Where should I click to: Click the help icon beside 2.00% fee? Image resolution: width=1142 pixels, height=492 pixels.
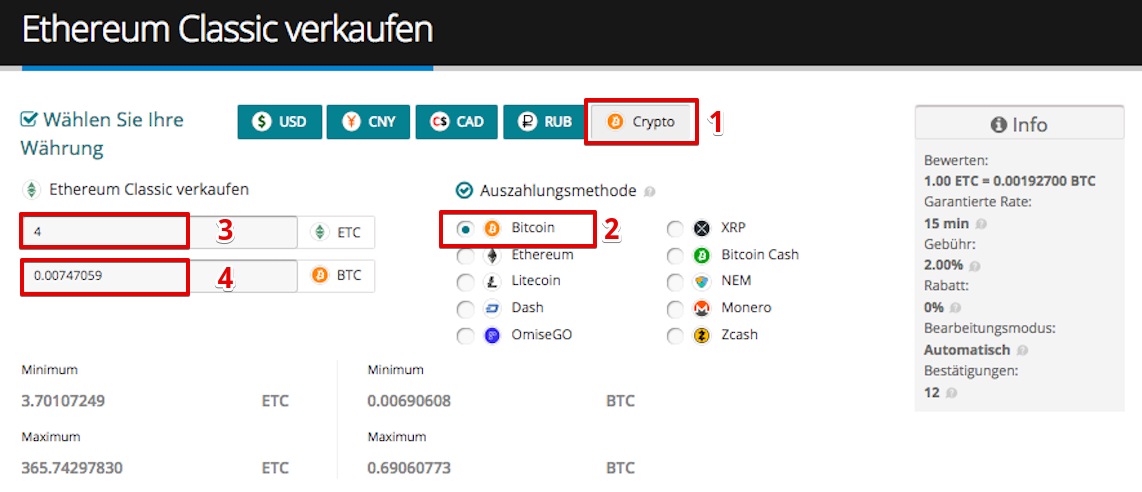point(976,266)
